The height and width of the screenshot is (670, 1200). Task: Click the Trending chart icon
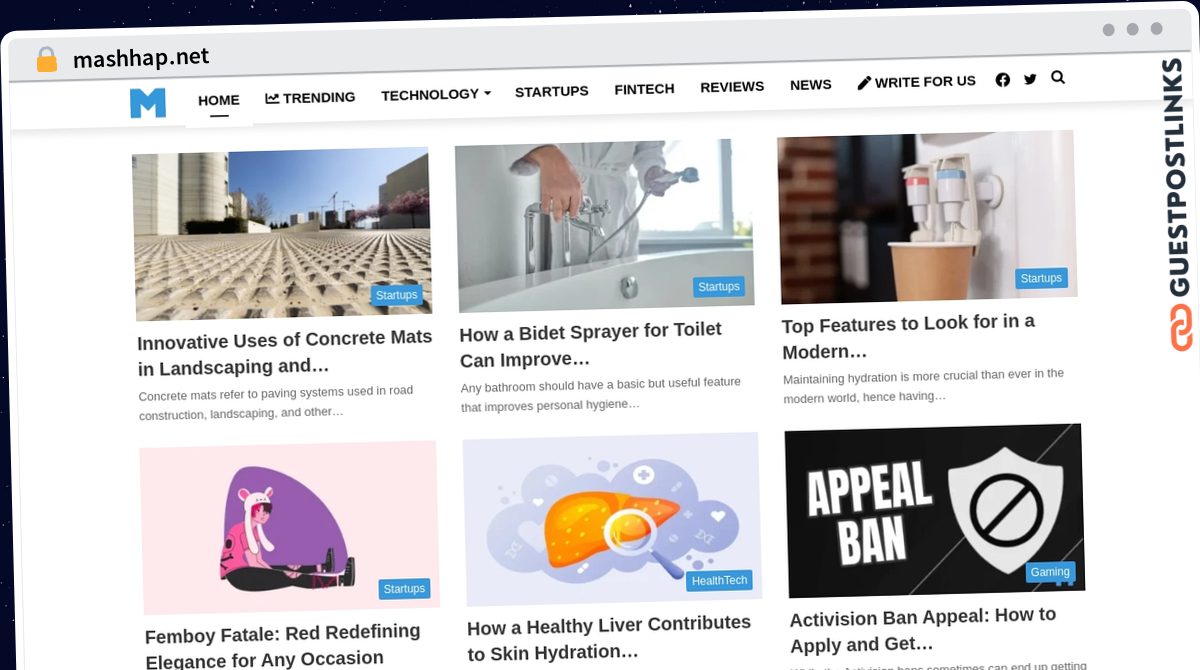272,98
